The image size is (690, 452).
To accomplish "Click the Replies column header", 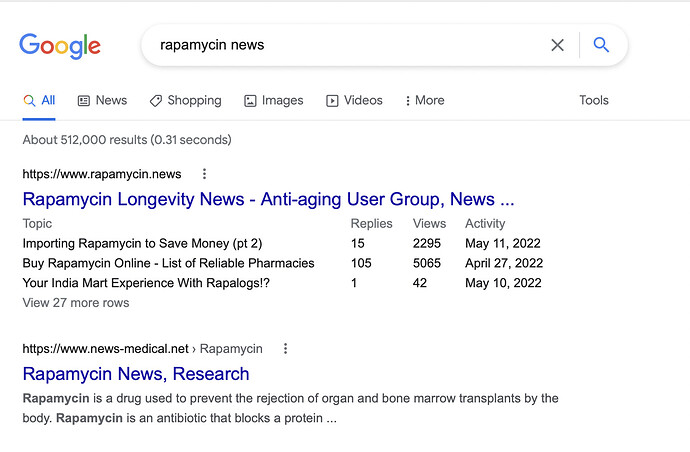I will pos(371,224).
